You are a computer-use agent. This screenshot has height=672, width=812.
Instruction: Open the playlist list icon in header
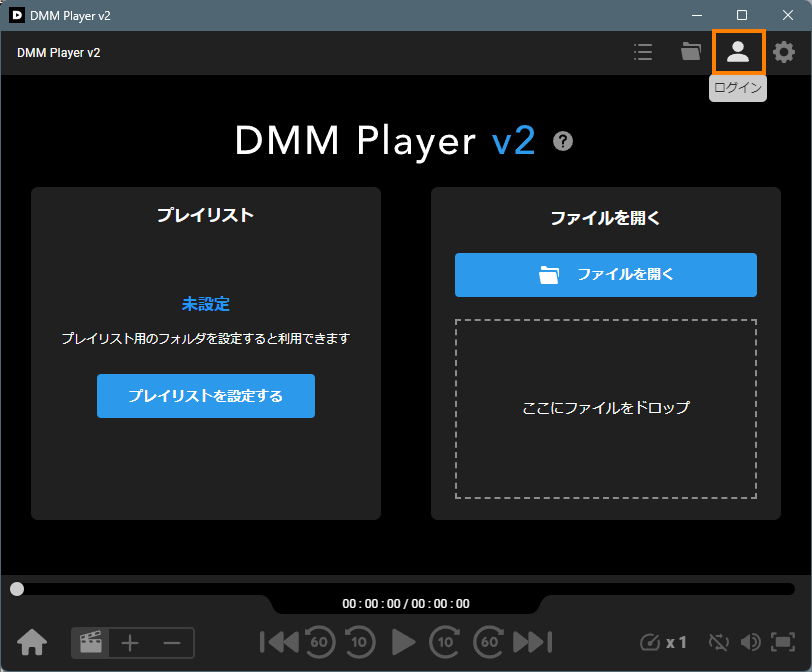click(643, 52)
